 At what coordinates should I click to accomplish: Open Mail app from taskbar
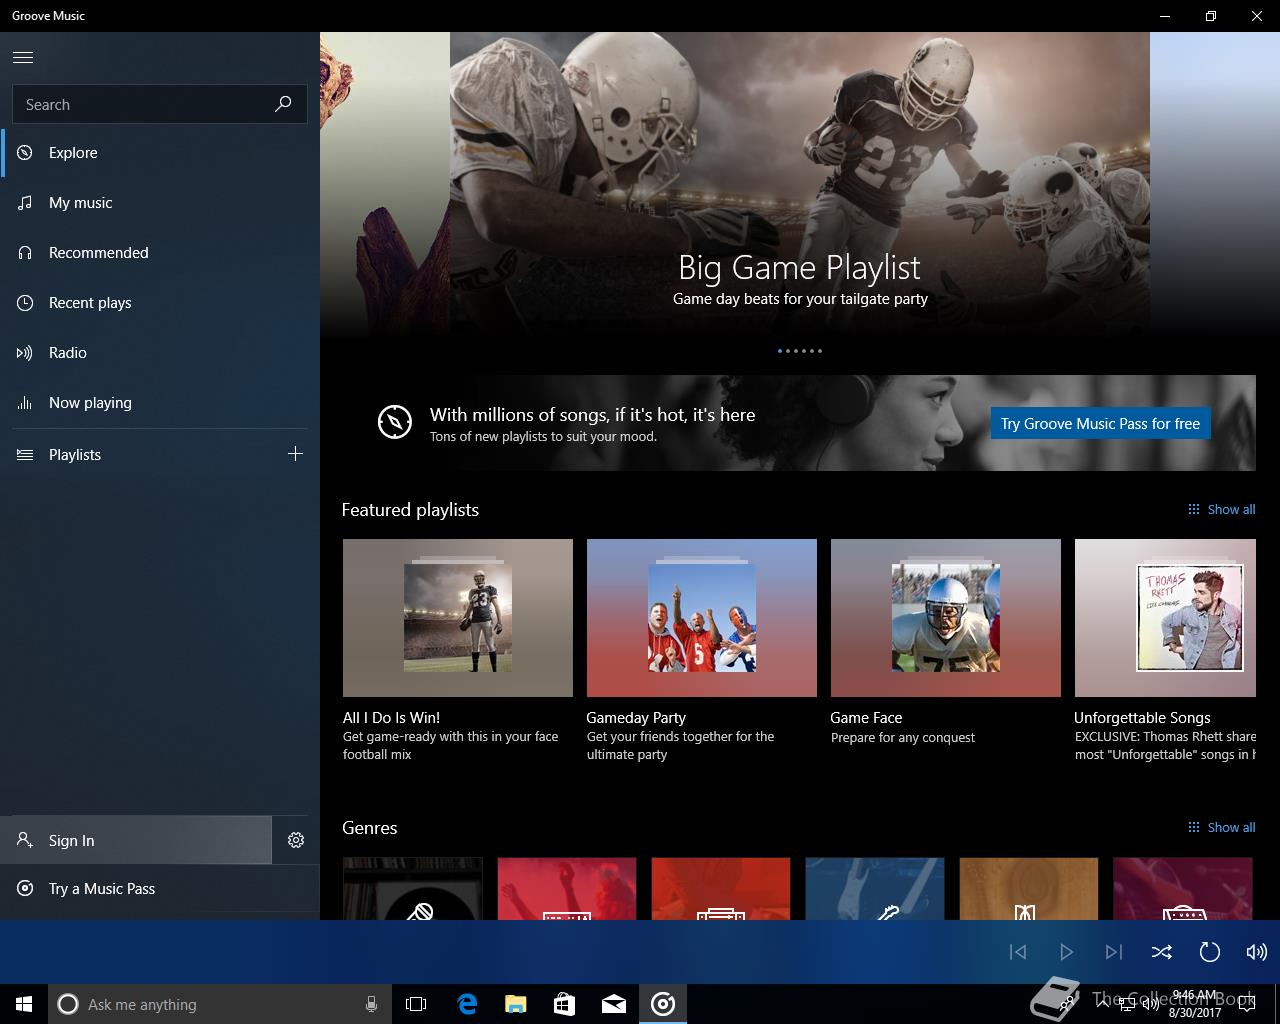point(614,1004)
